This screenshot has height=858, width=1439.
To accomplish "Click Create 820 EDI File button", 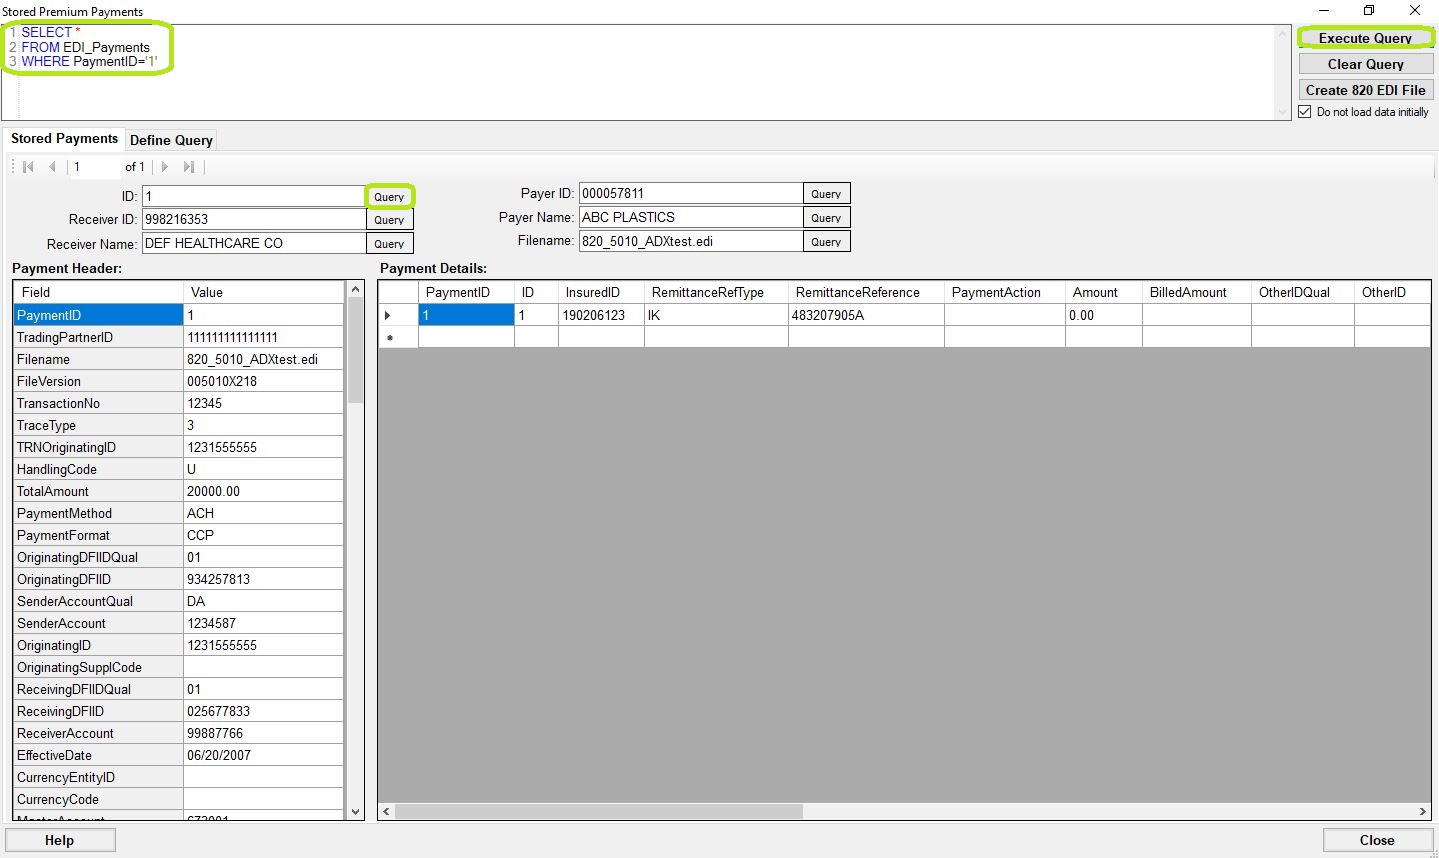I will (x=1365, y=90).
